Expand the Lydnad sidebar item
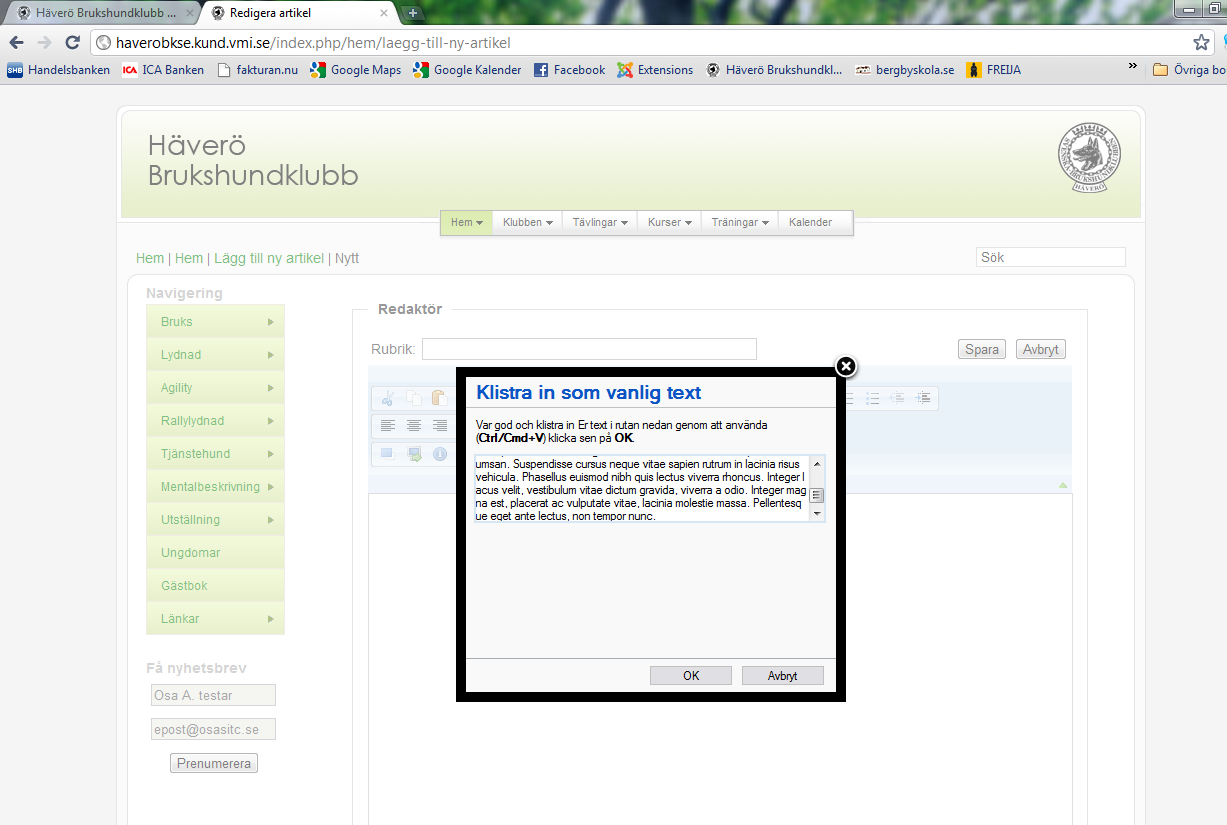1227x825 pixels. click(x=215, y=355)
